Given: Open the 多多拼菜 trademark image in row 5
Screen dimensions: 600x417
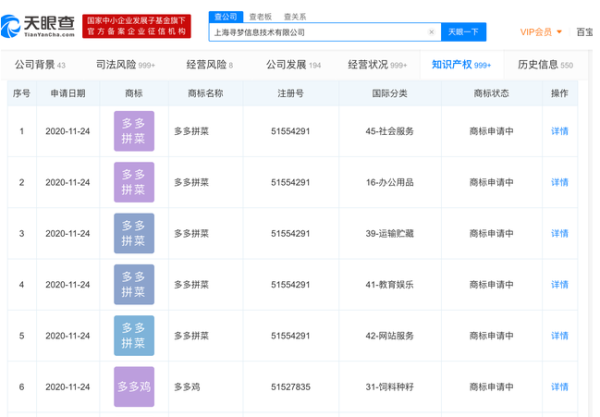Looking at the screenshot, I should click(x=134, y=336).
